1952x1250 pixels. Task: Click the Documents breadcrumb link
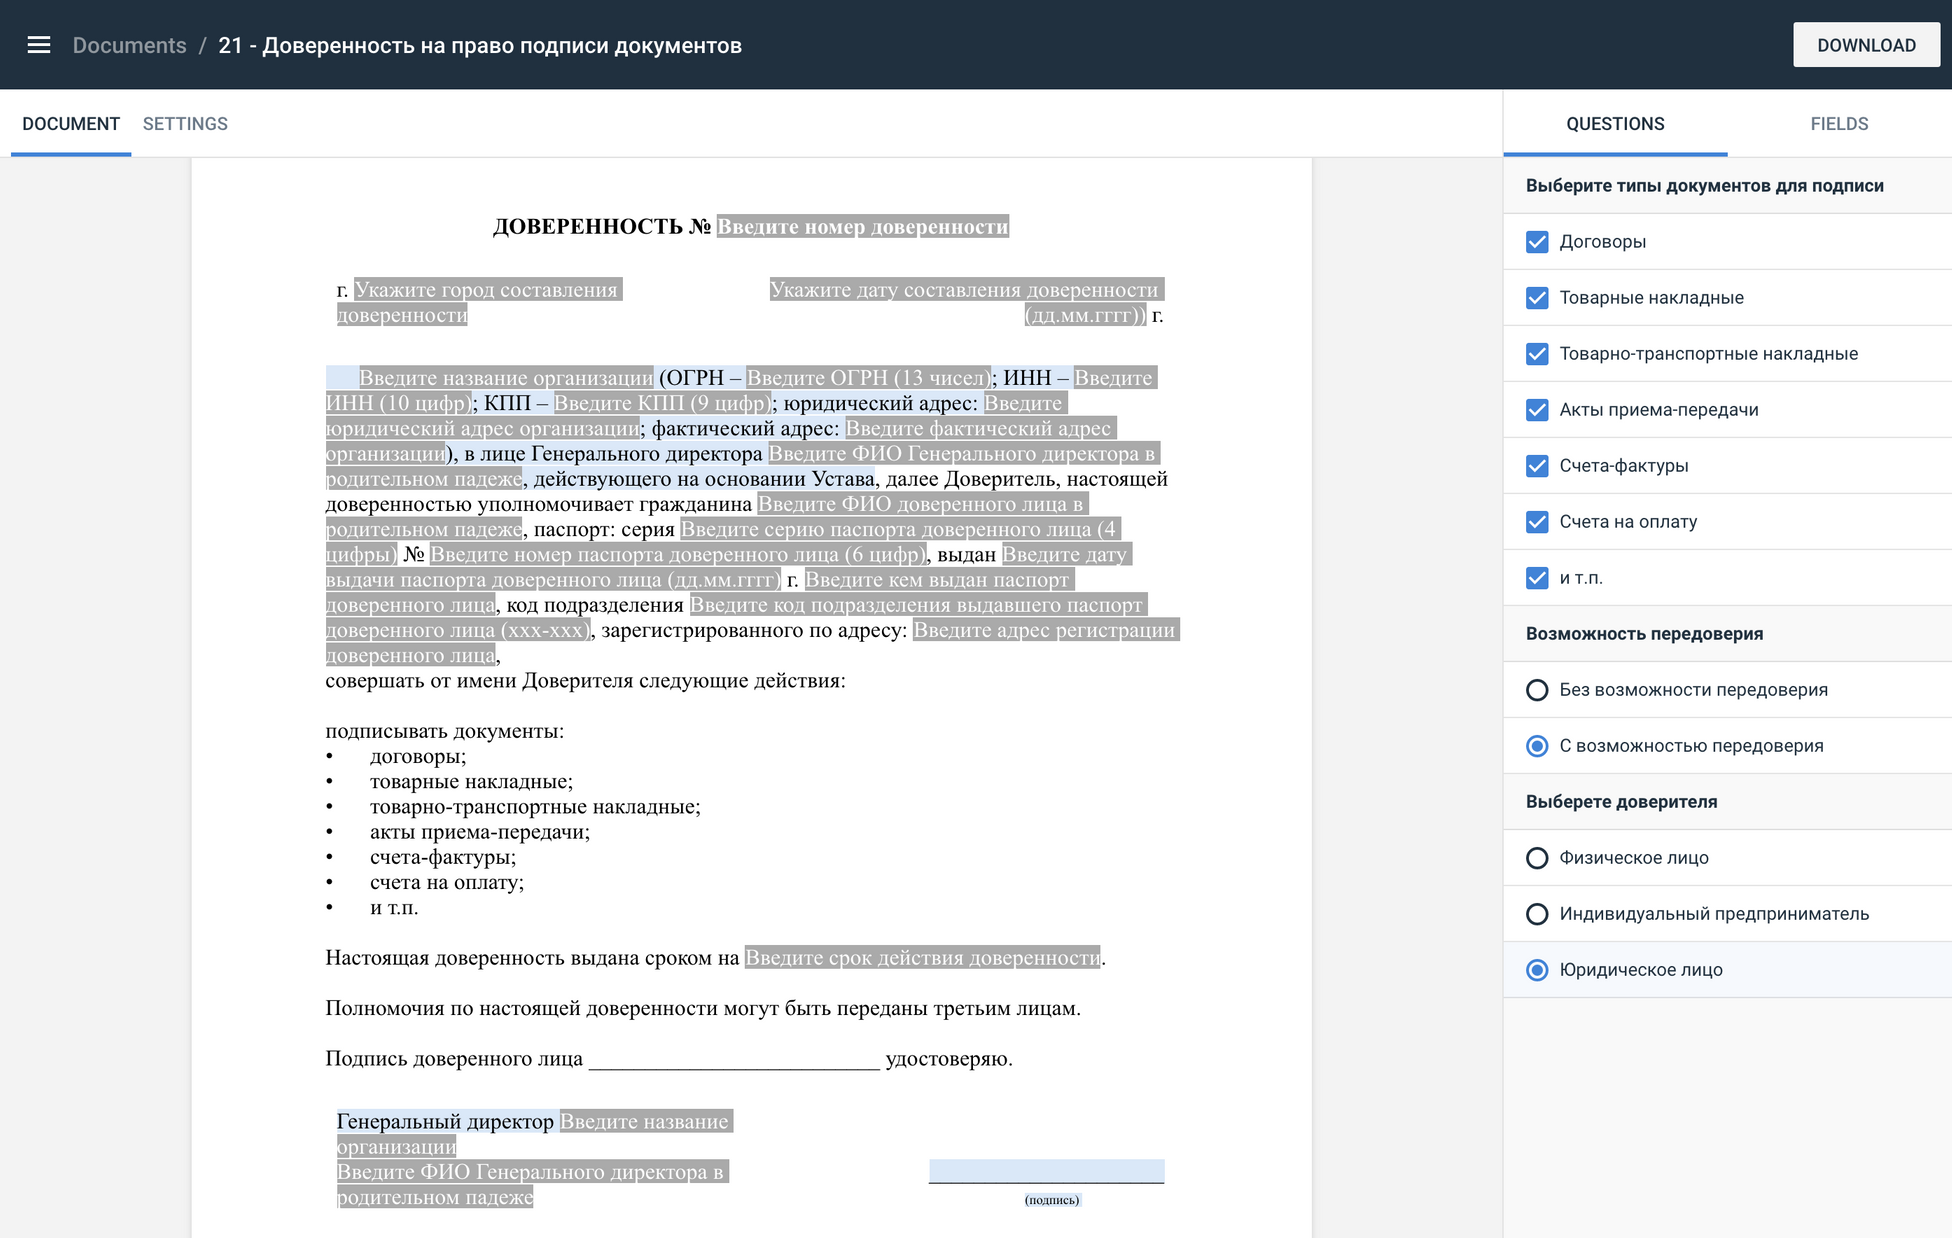(129, 45)
